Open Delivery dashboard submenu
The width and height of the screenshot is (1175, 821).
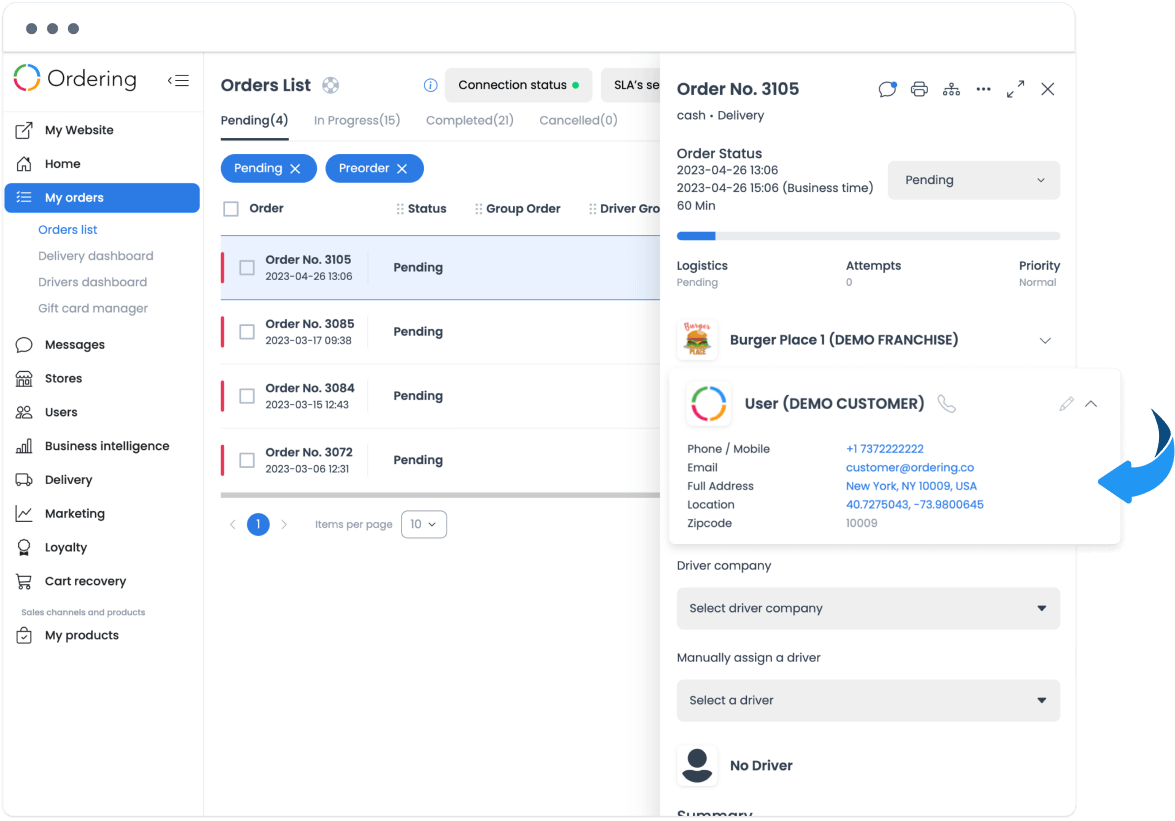coord(96,256)
